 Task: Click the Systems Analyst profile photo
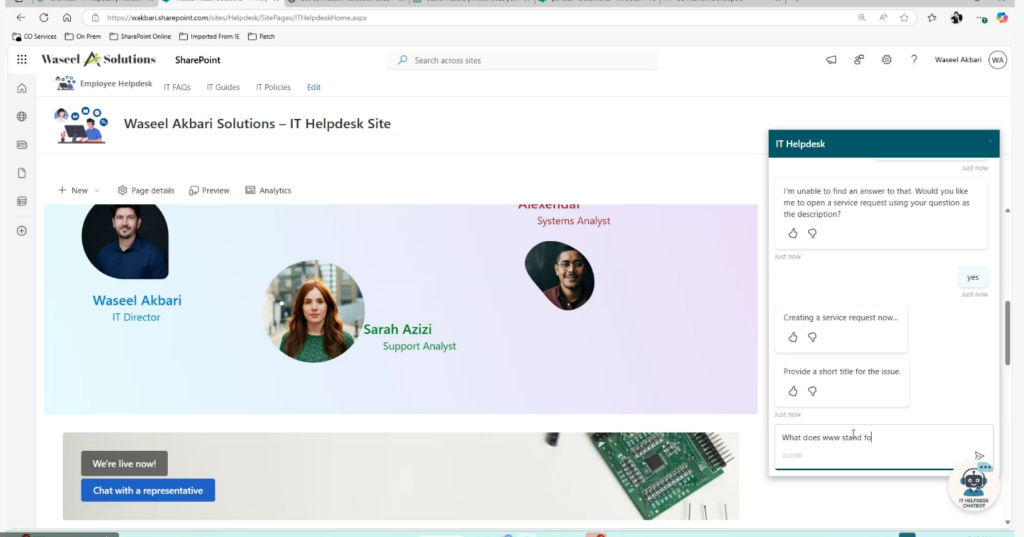pyautogui.click(x=560, y=276)
